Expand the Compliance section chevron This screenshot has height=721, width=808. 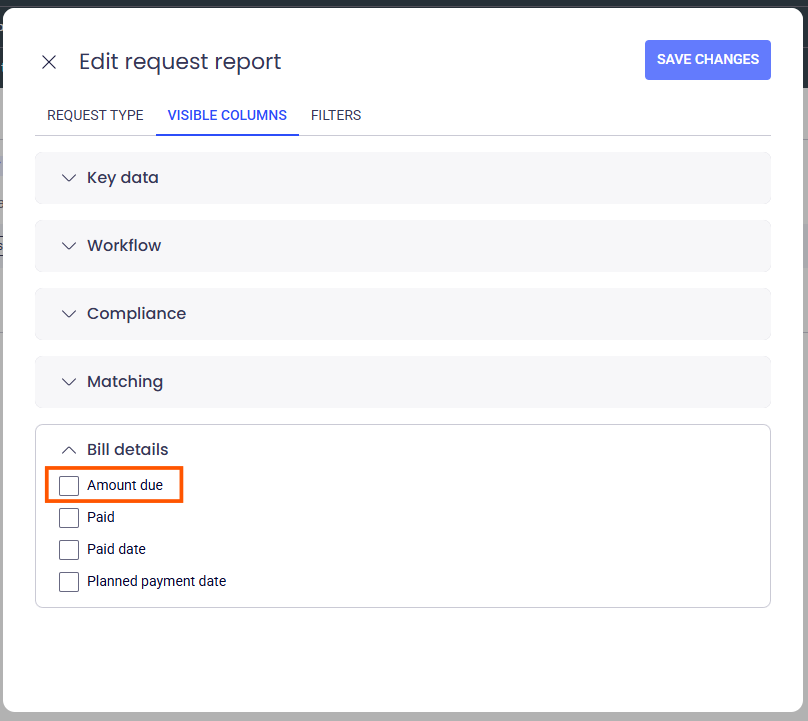(x=69, y=314)
